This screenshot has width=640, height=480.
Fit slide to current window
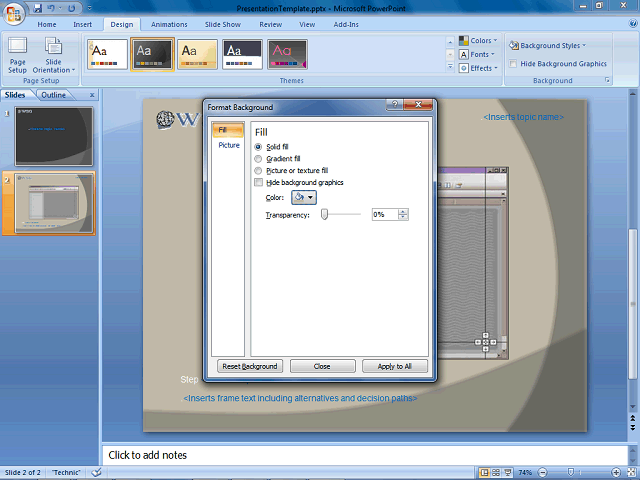pos(631,472)
